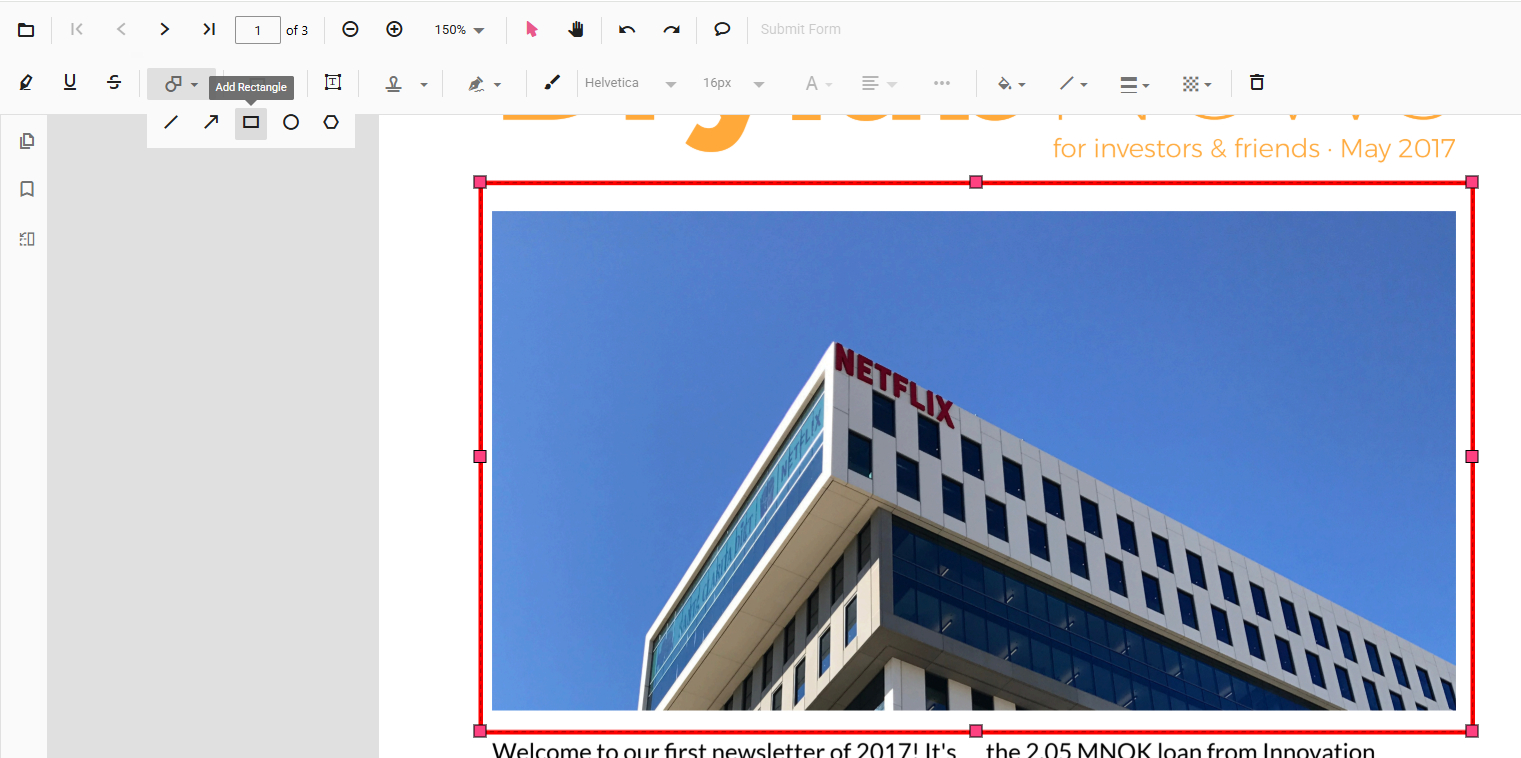The height and width of the screenshot is (758, 1521).
Task: Redo the last undone action
Action: click(x=671, y=29)
